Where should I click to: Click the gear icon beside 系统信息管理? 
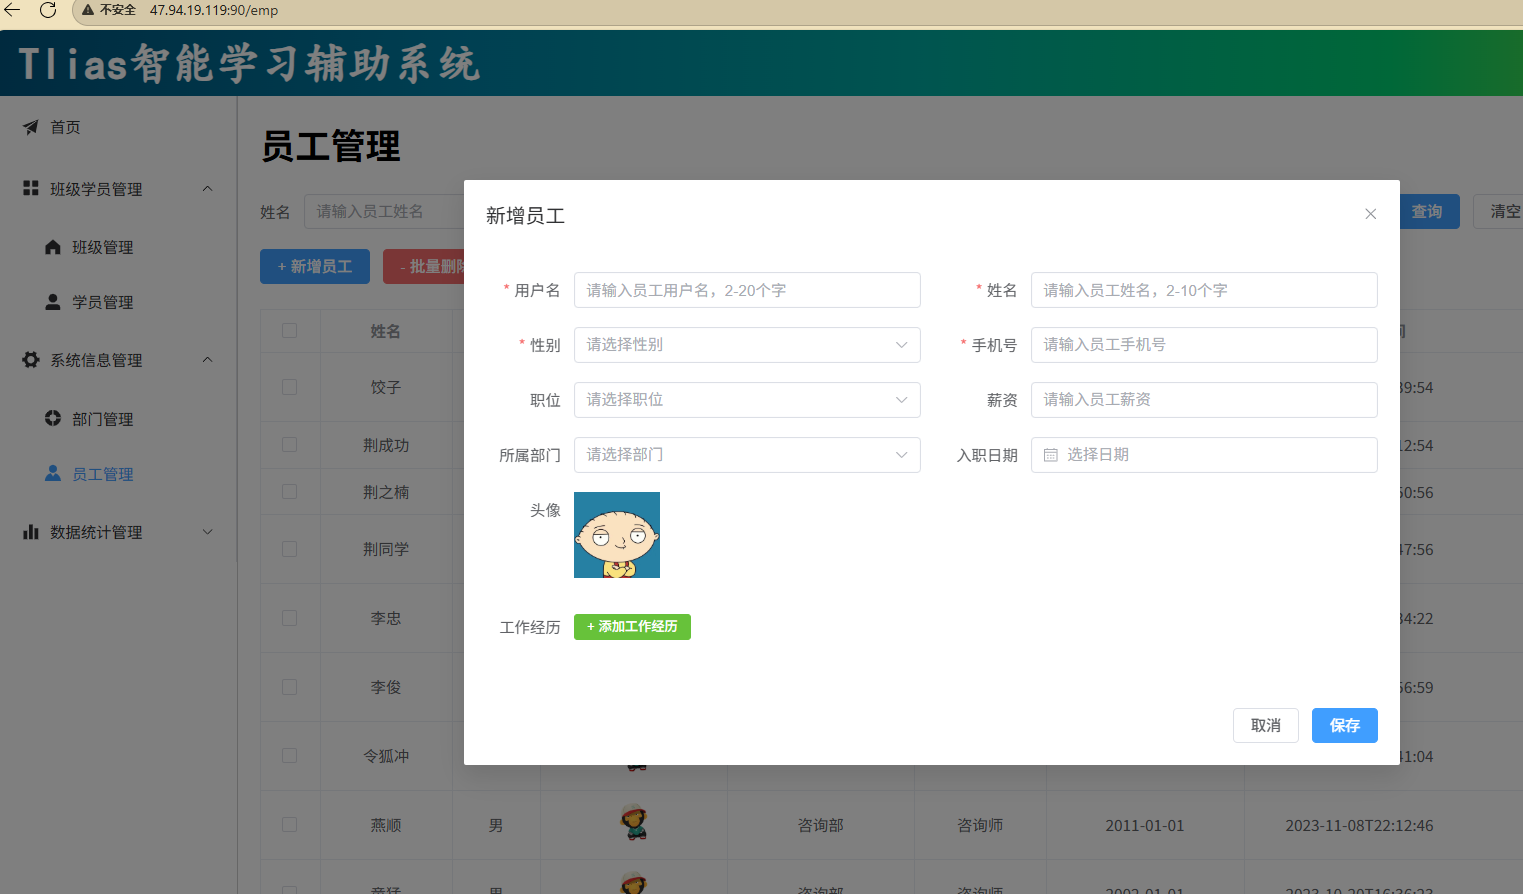[31, 360]
